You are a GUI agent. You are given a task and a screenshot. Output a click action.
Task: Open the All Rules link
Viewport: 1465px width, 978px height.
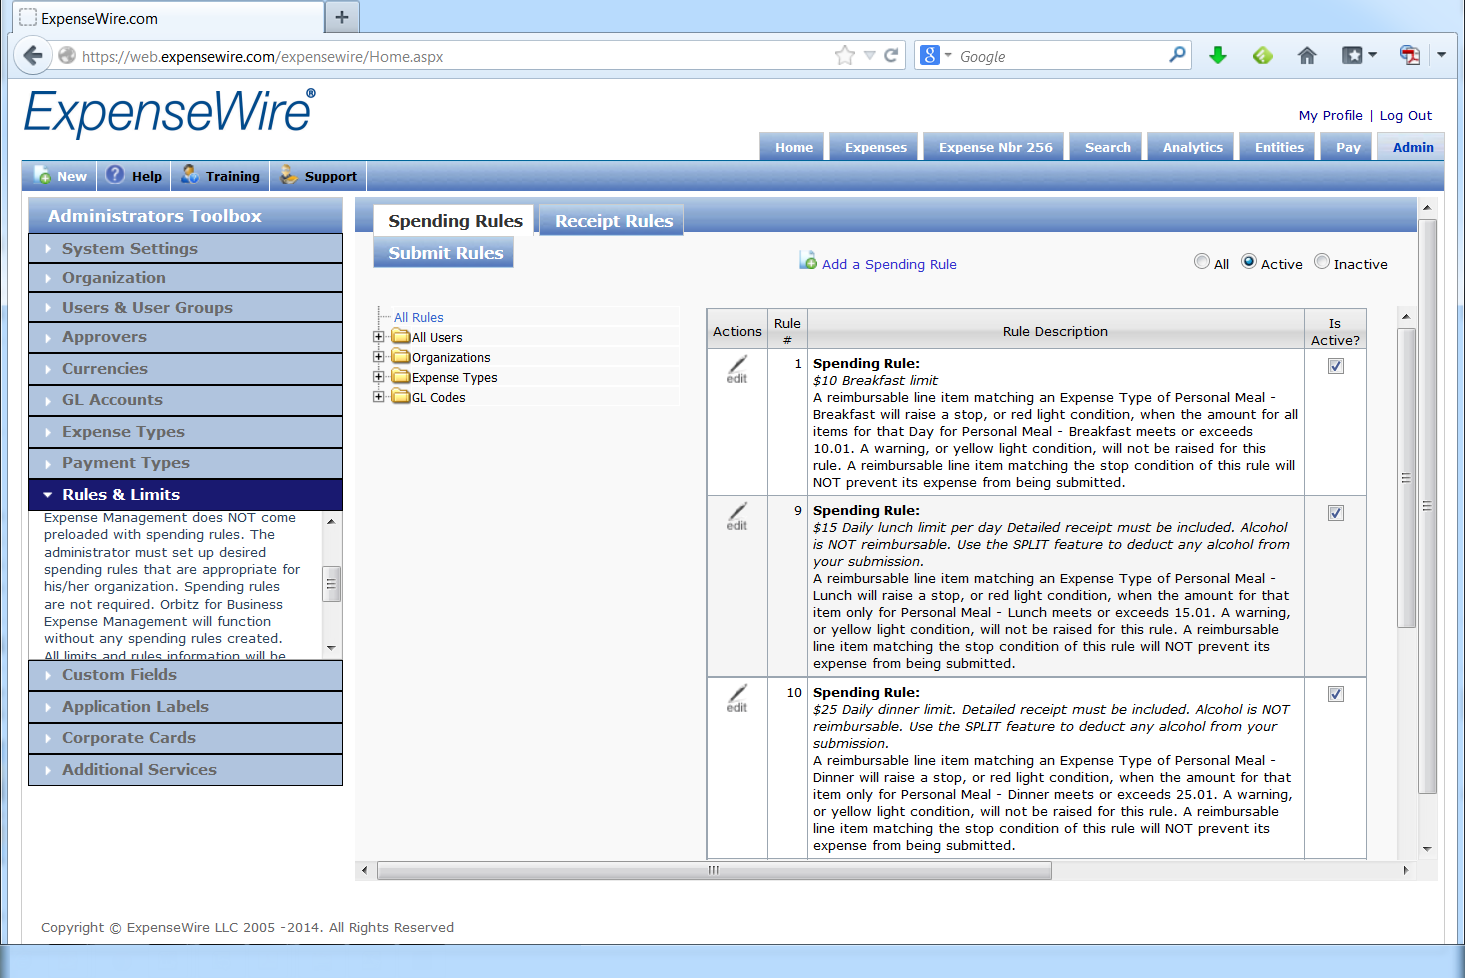point(418,317)
